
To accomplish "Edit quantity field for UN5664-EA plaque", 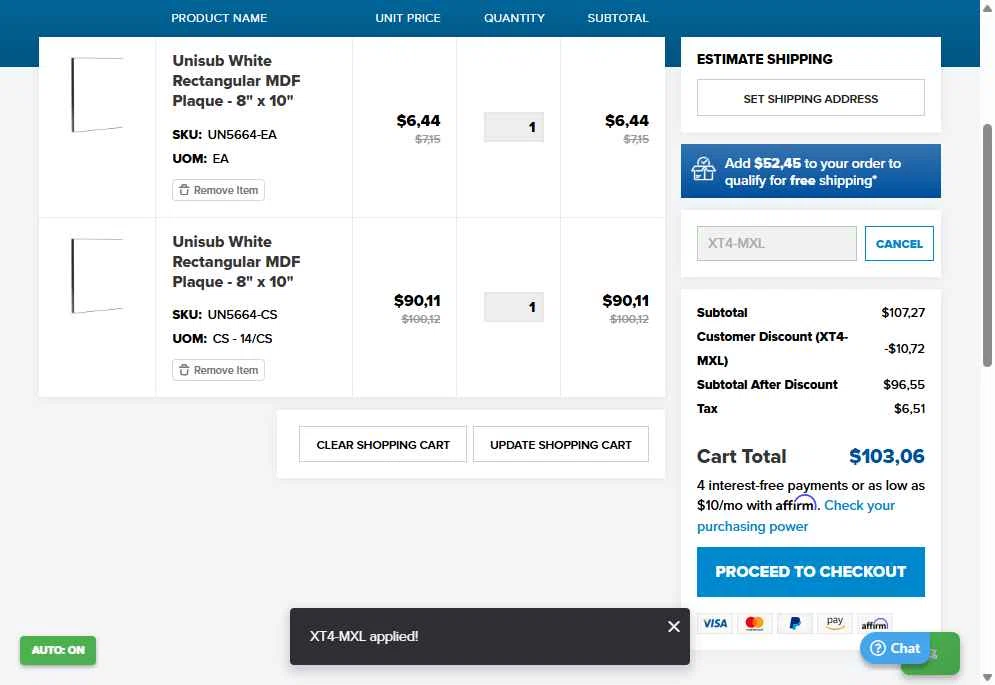I will click(x=513, y=127).
